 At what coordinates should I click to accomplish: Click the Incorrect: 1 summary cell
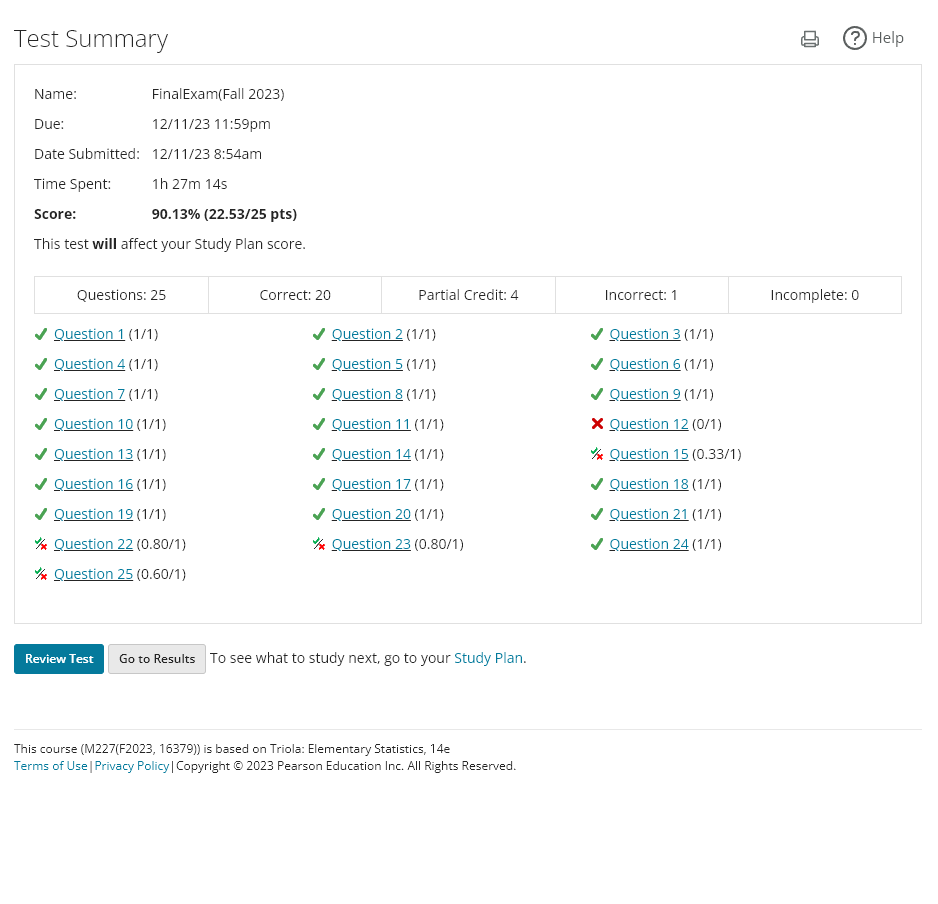641,295
